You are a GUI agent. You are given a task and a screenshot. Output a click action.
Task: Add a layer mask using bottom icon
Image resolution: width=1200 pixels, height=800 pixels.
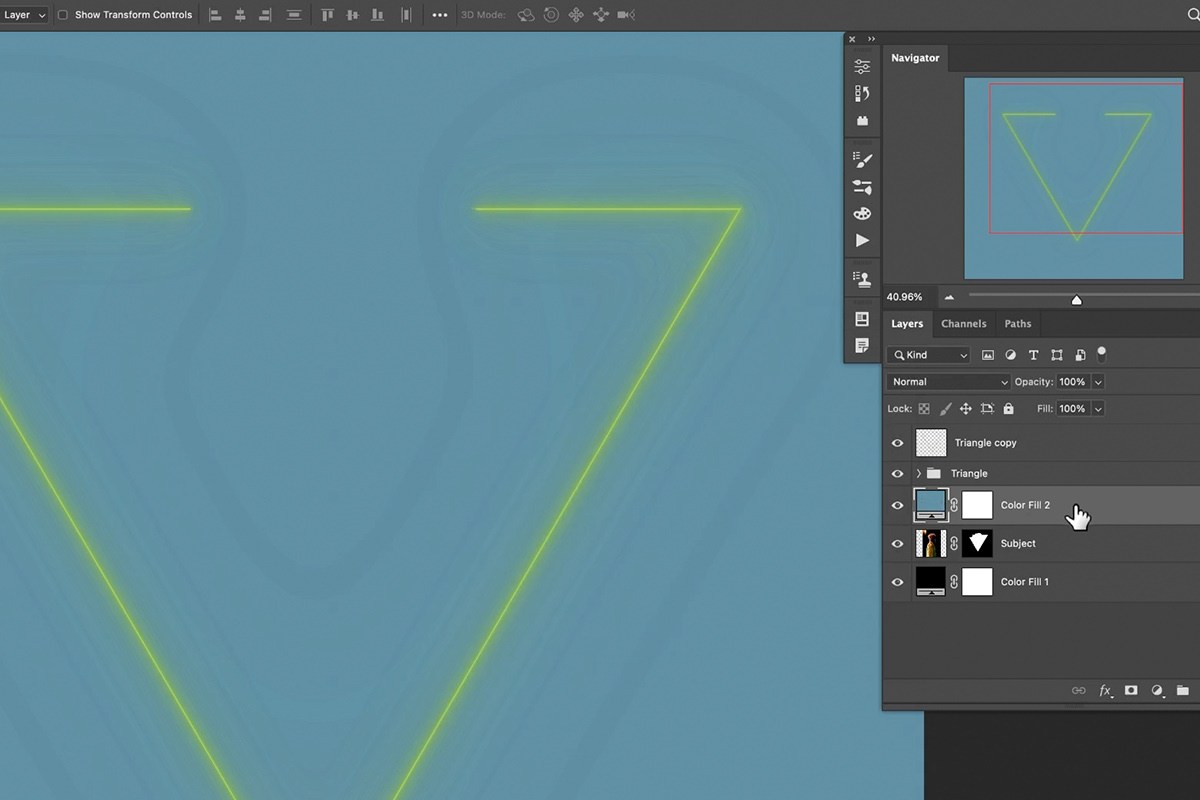pyautogui.click(x=1131, y=691)
